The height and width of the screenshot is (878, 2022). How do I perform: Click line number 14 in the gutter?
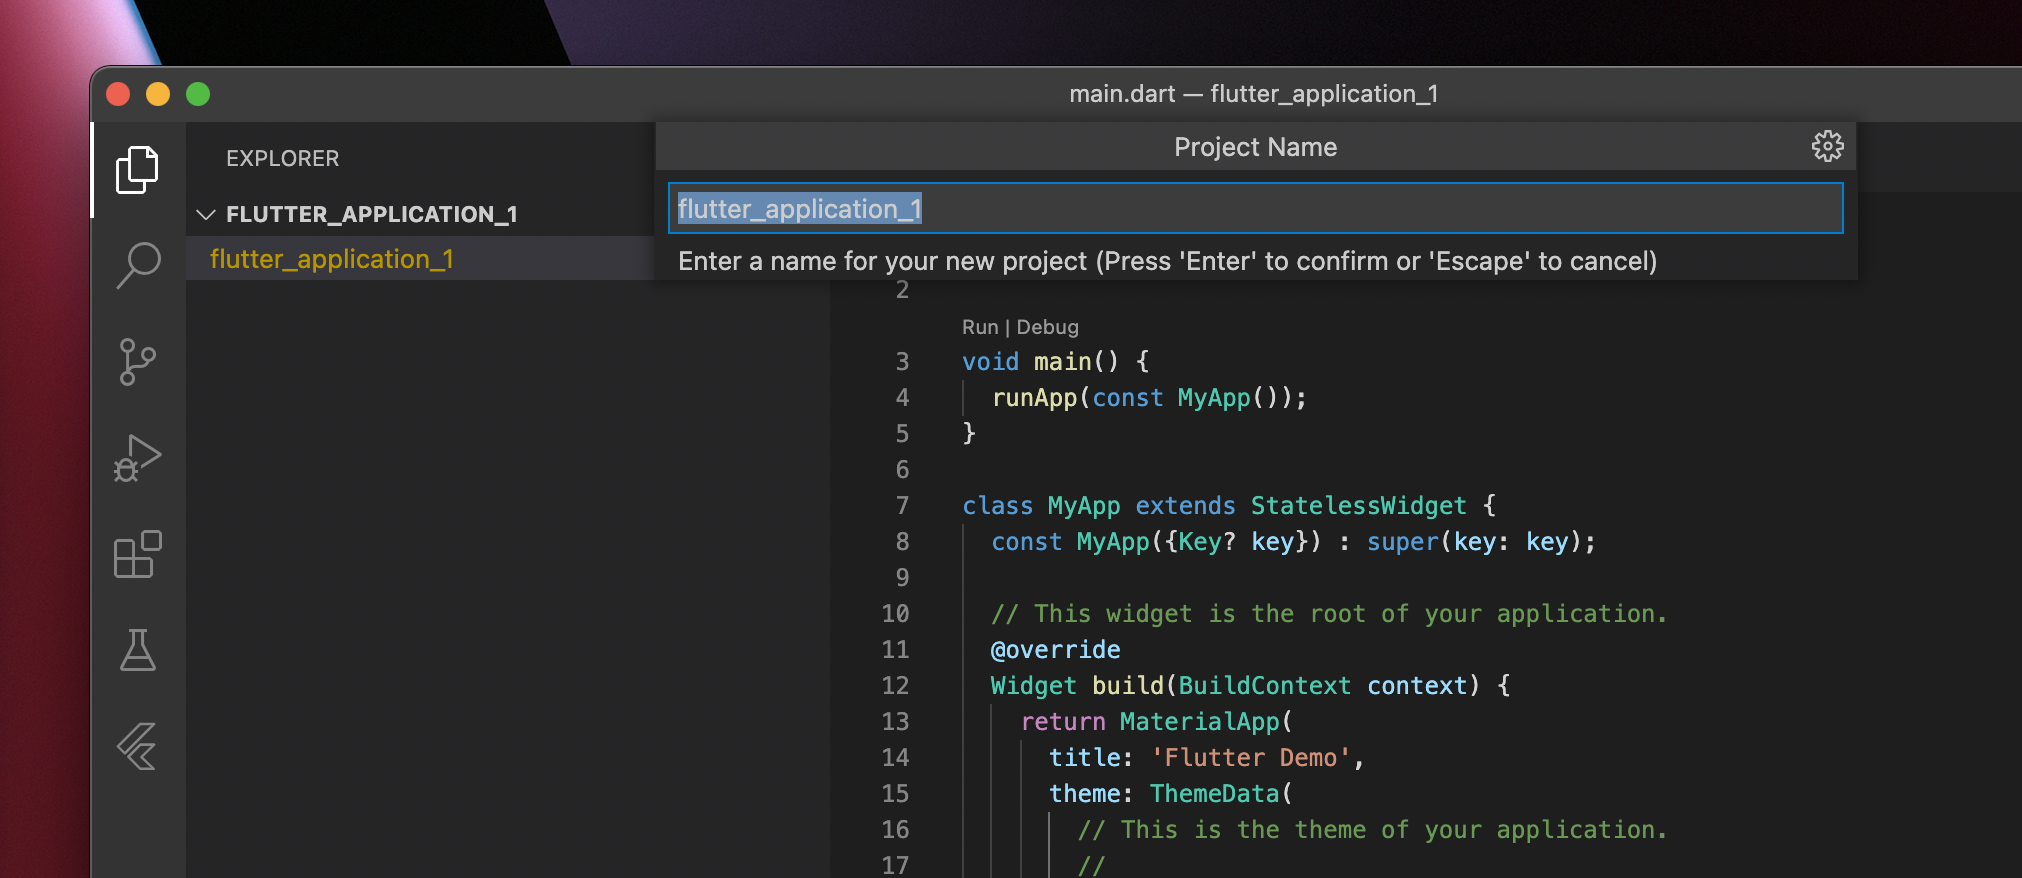tap(895, 757)
